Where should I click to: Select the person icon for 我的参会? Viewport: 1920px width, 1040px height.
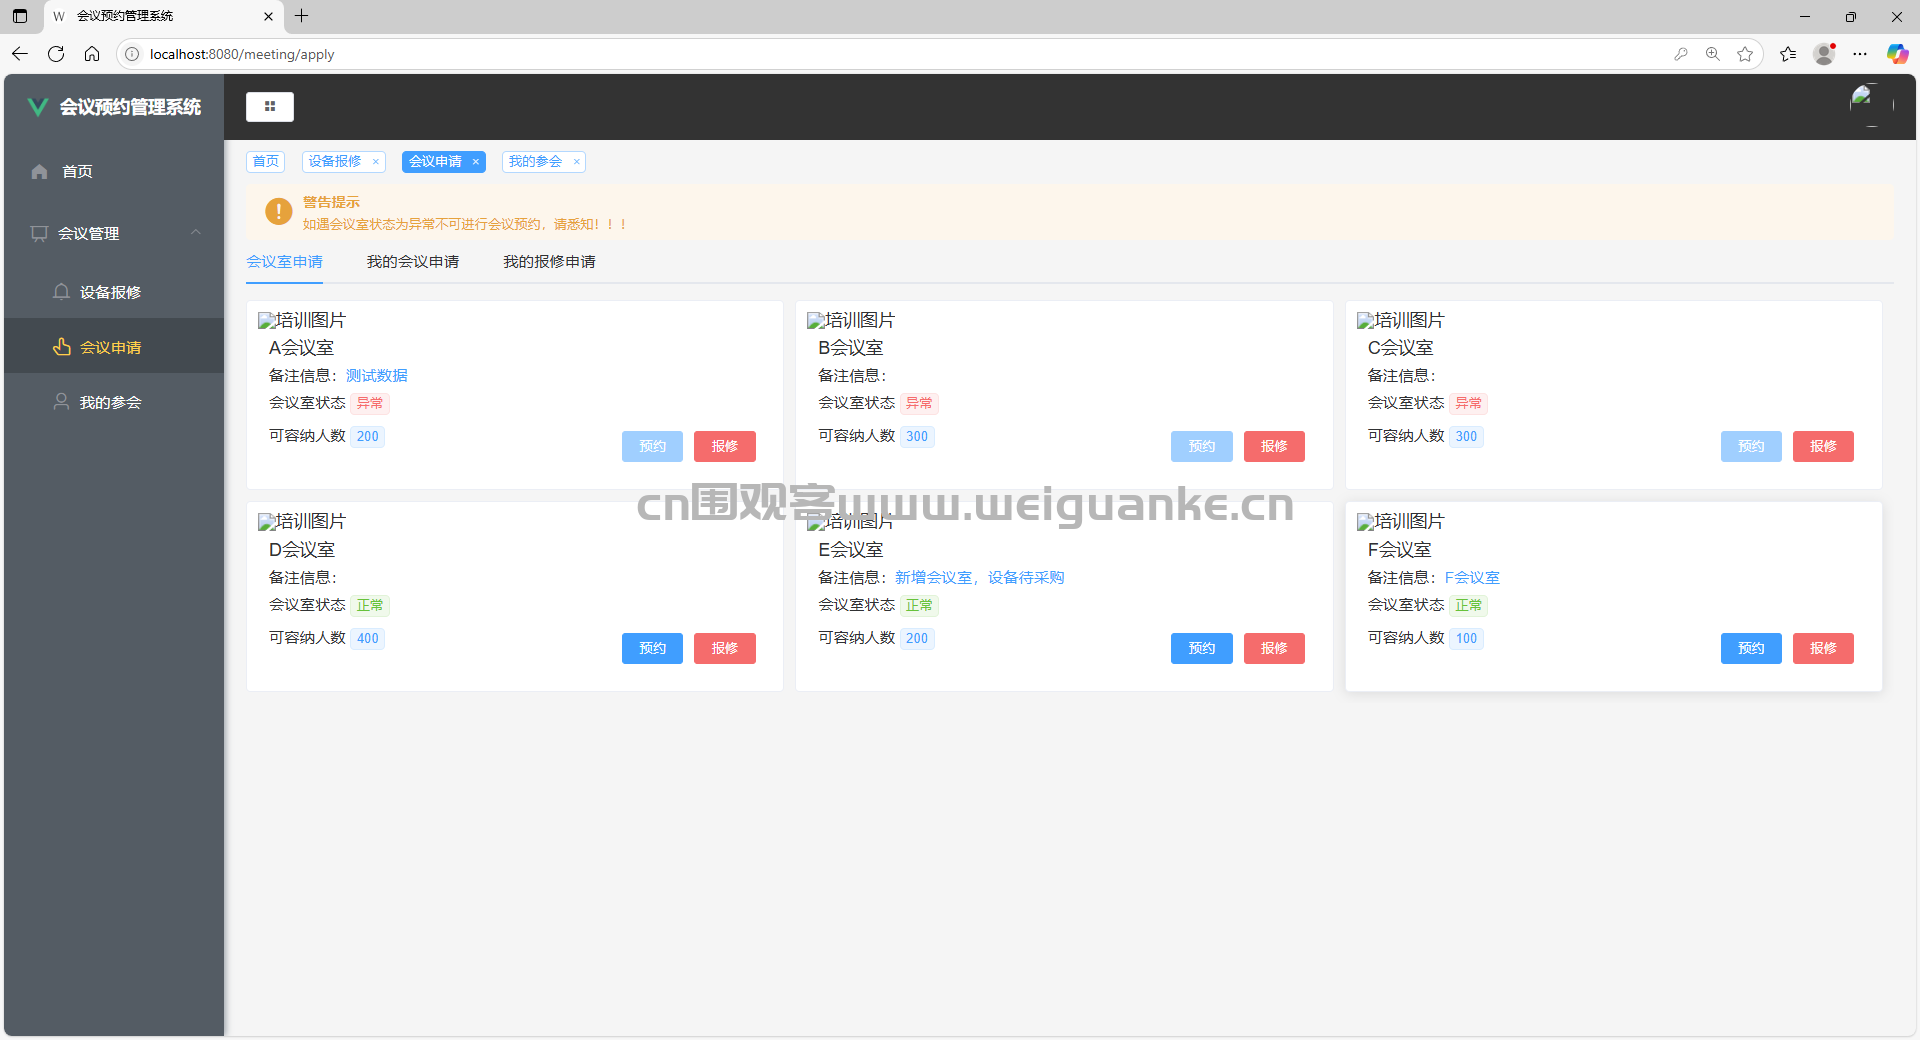[61, 401]
